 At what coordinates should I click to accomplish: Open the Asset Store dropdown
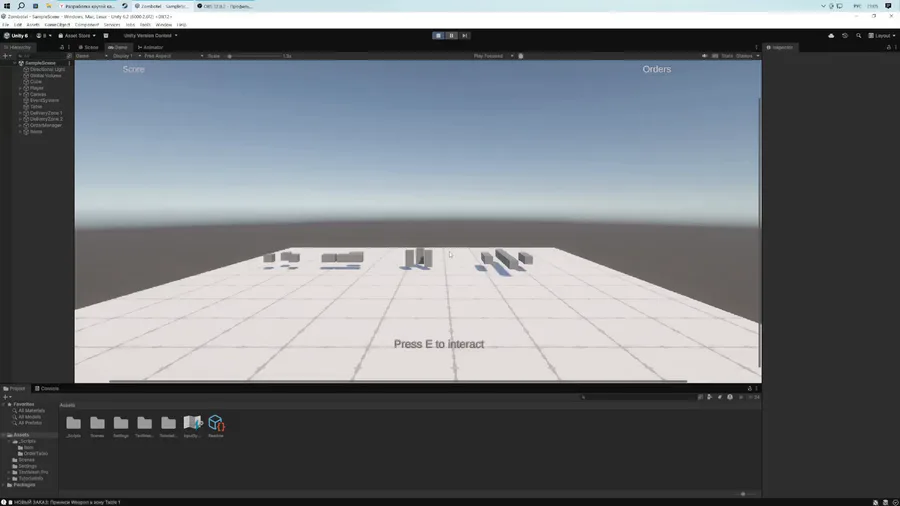77,36
